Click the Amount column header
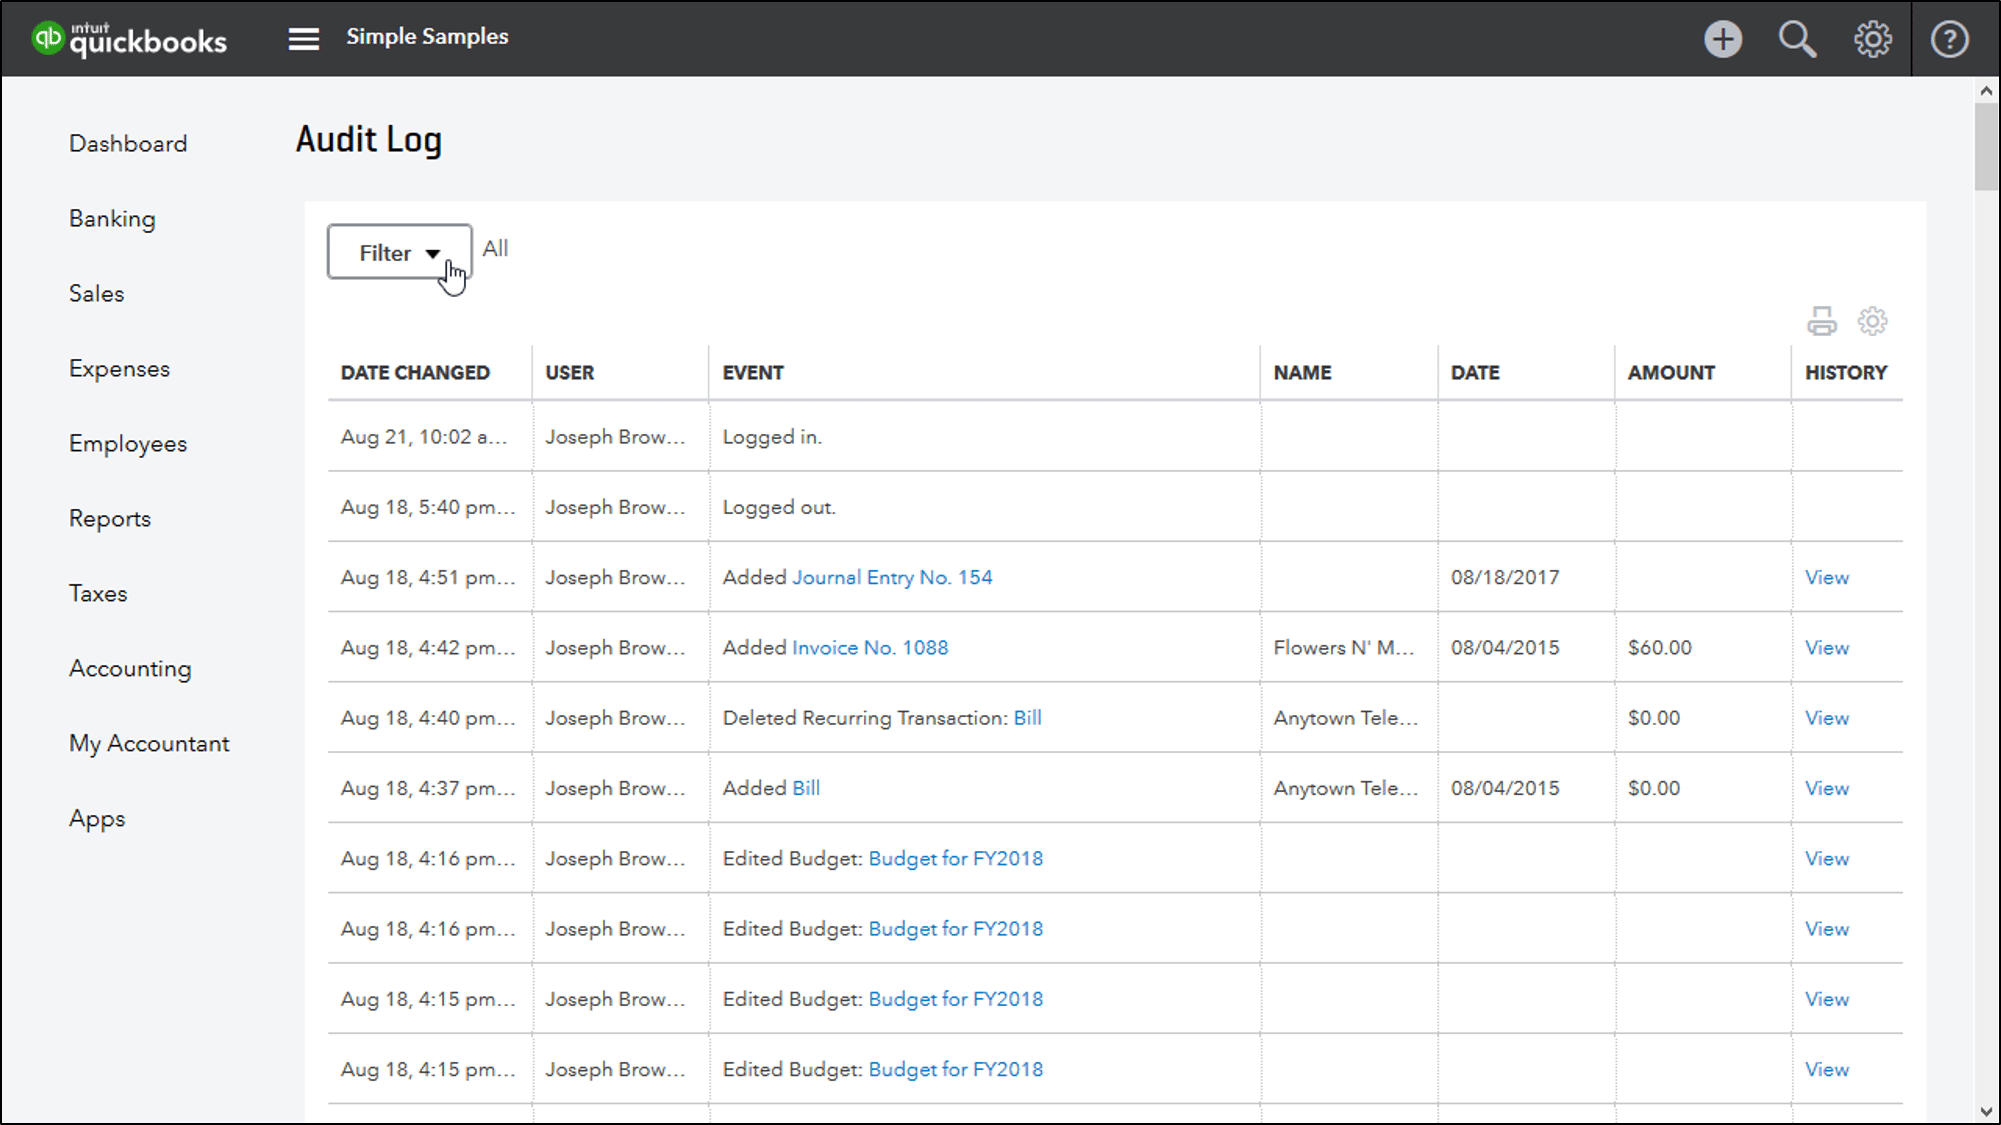The image size is (2001, 1125). [x=1670, y=373]
